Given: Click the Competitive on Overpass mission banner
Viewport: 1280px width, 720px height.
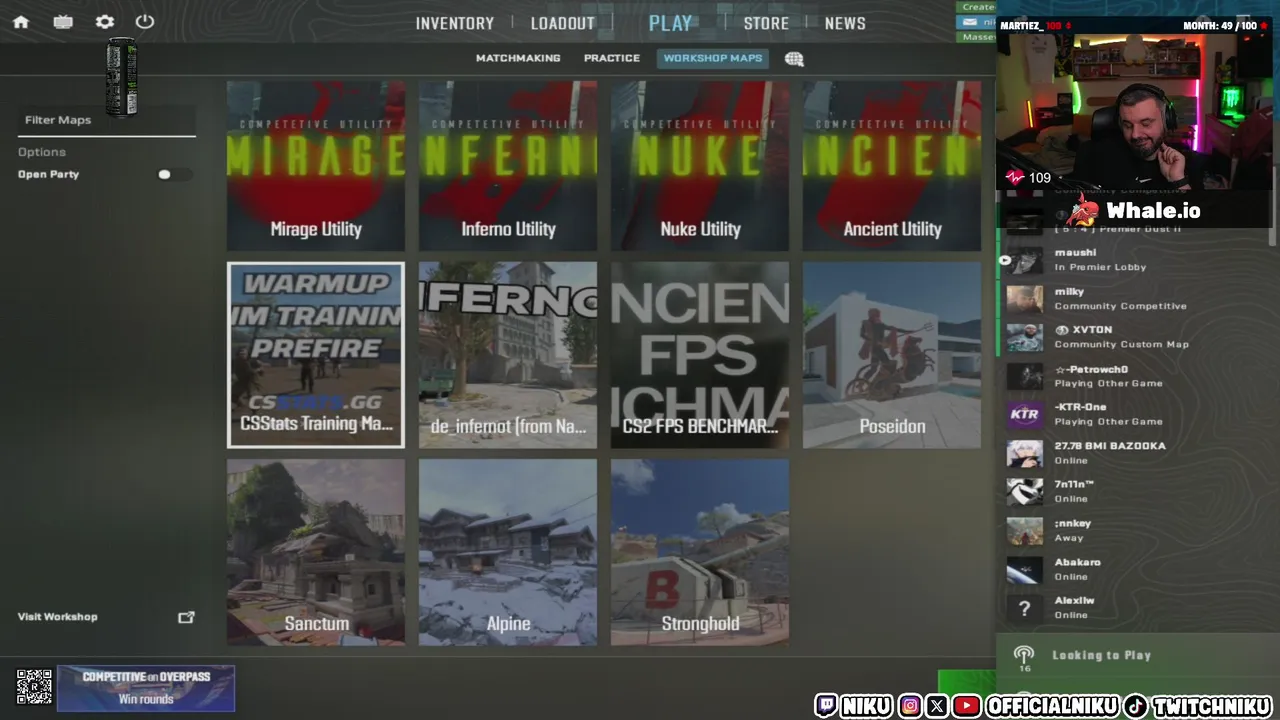Looking at the screenshot, I should coord(146,688).
